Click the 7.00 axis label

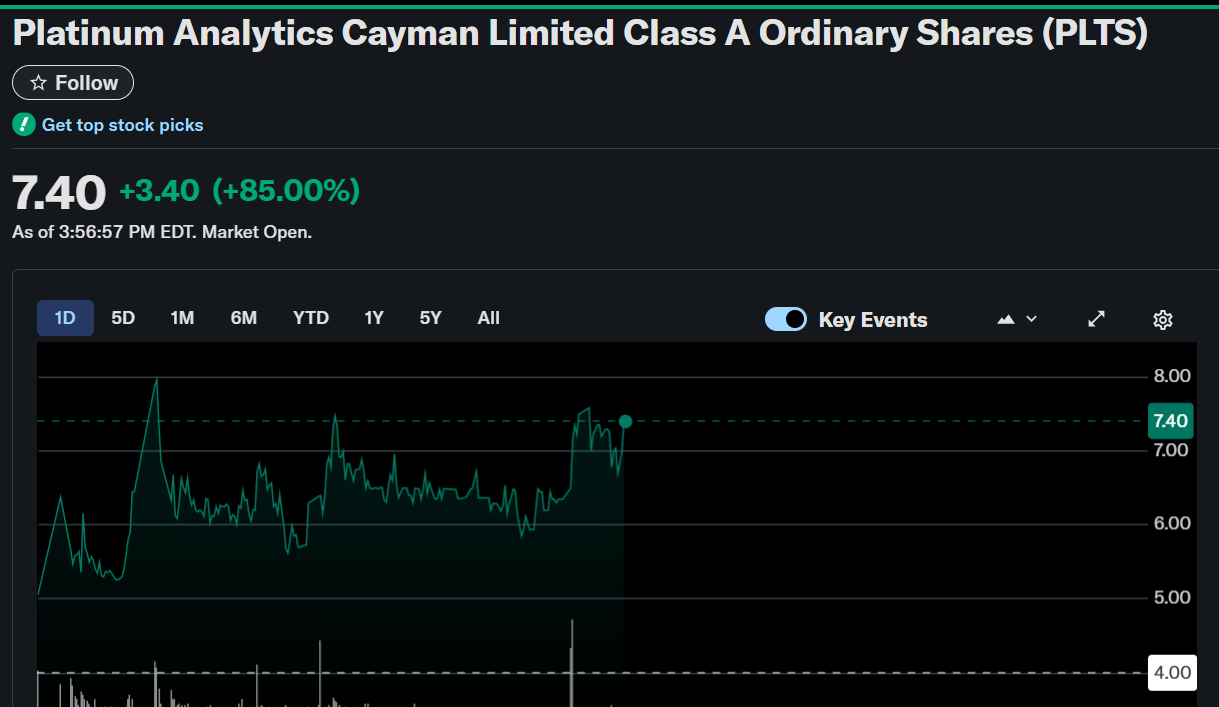pos(1171,450)
